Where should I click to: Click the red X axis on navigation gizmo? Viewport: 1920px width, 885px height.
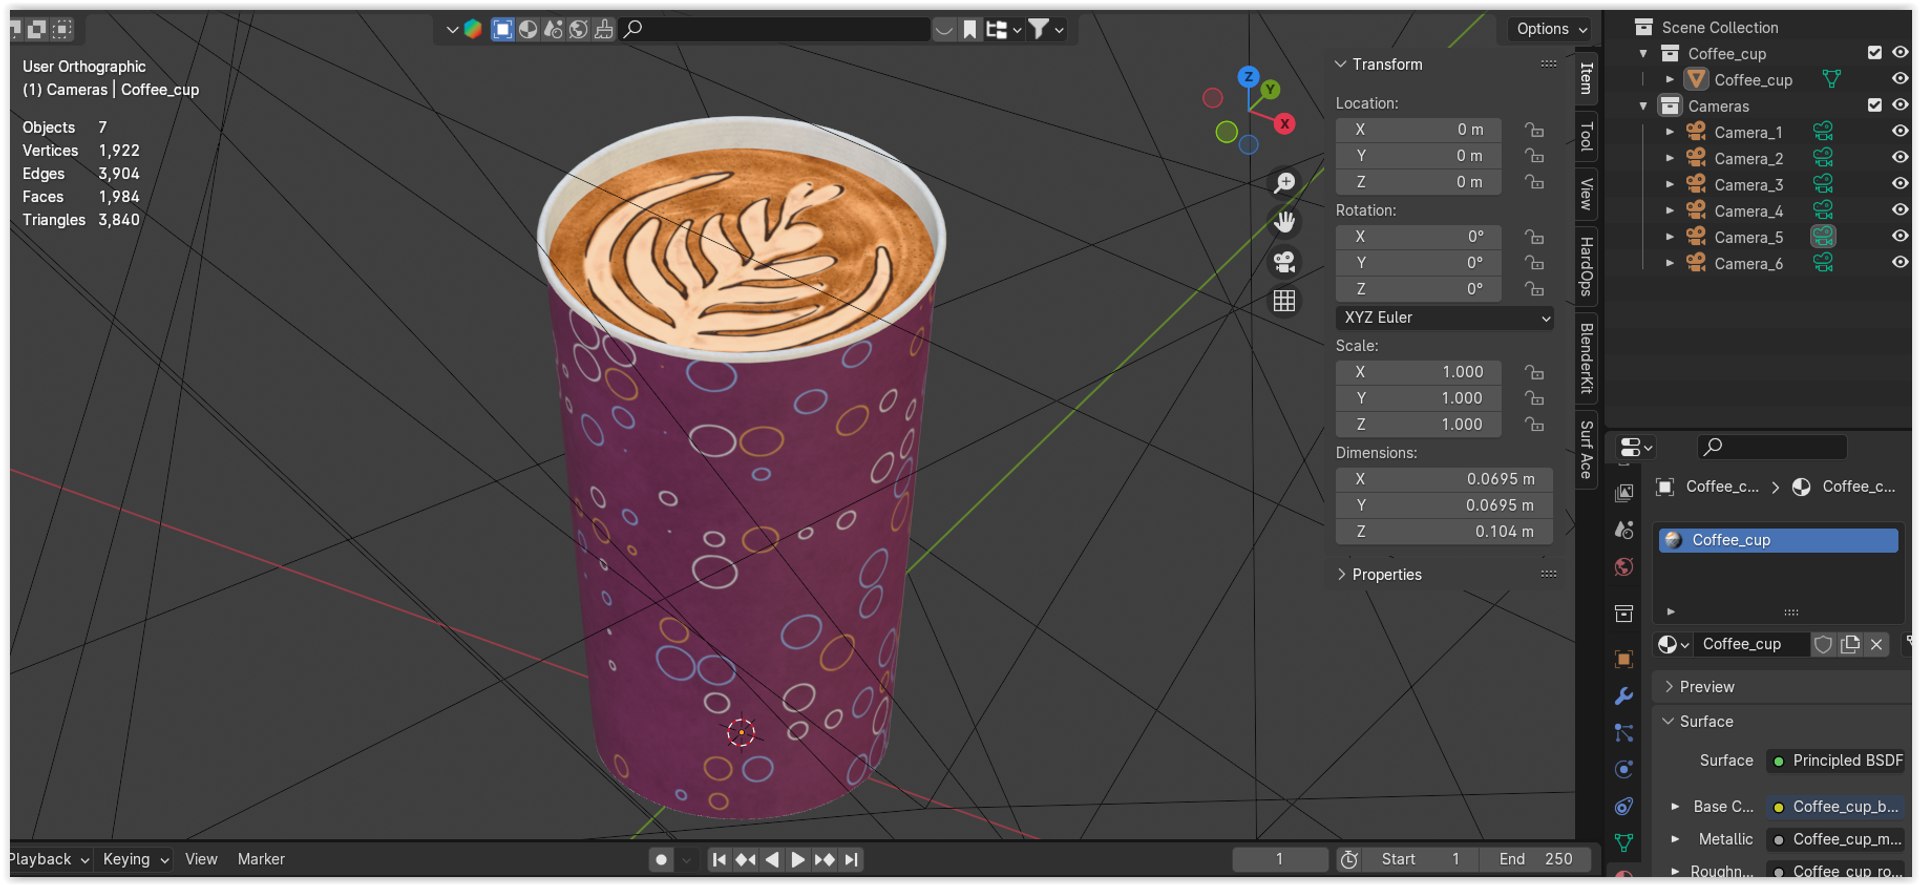[1285, 124]
